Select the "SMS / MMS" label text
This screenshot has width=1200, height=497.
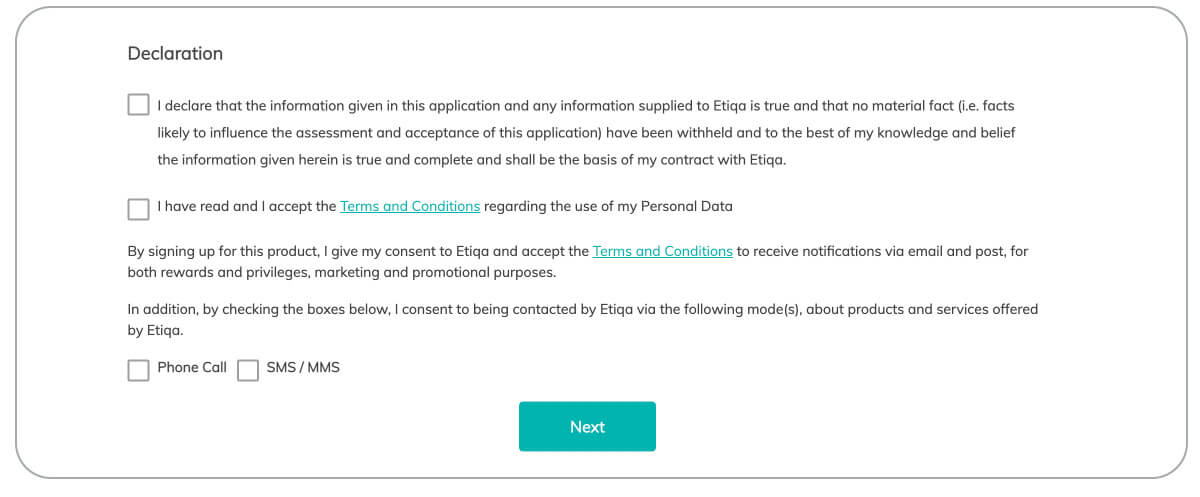303,367
